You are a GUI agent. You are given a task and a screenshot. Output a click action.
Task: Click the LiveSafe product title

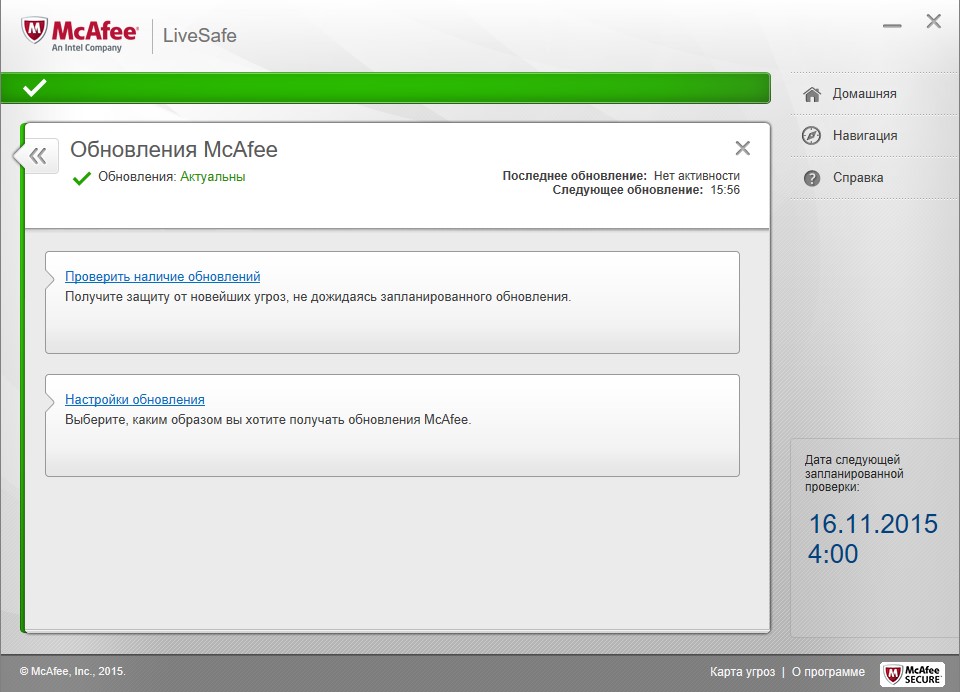tap(200, 36)
